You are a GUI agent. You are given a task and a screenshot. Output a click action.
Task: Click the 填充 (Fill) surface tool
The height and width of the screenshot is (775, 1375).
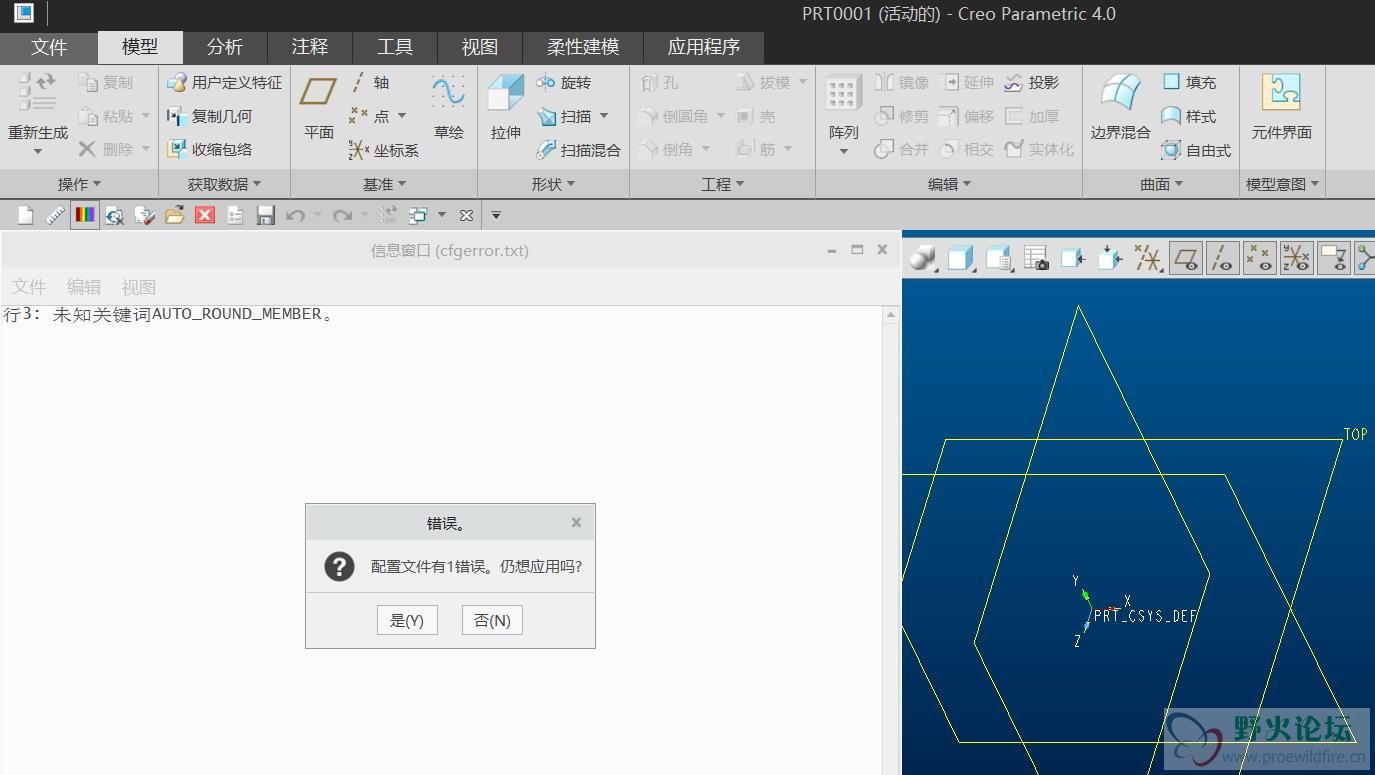[x=1189, y=82]
